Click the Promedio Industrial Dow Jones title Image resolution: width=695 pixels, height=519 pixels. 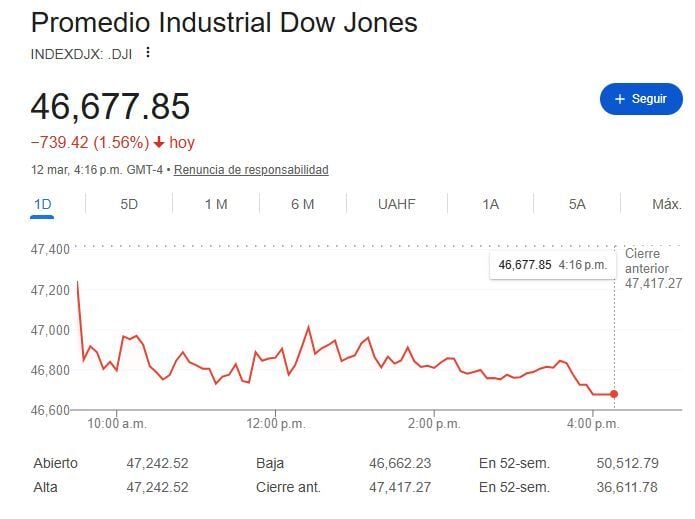(x=224, y=22)
